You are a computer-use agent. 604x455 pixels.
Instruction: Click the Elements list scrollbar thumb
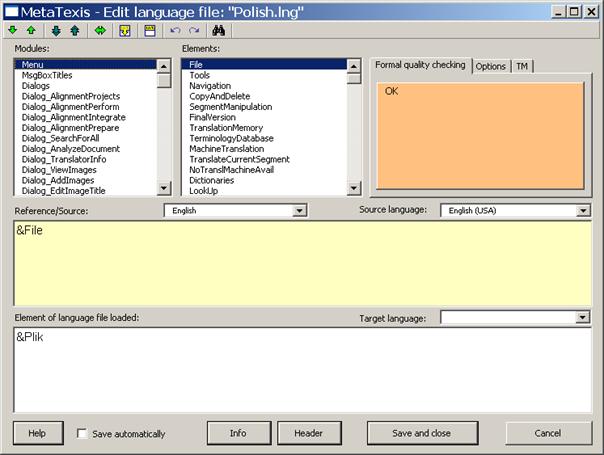[x=354, y=79]
